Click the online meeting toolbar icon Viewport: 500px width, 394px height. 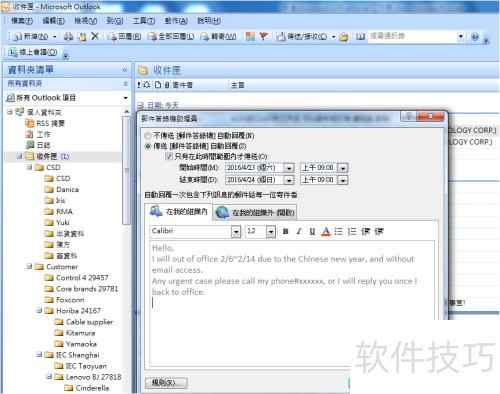pos(33,52)
